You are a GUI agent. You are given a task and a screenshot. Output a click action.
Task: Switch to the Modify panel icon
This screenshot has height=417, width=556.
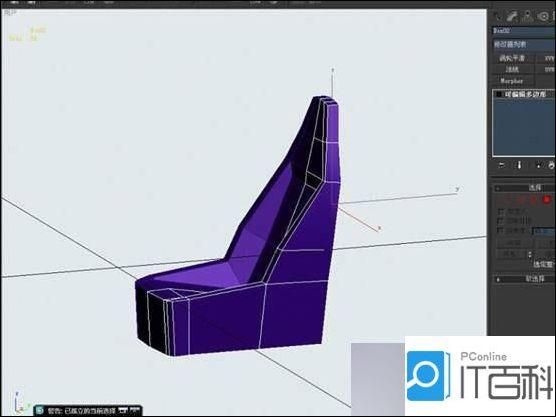click(x=512, y=16)
